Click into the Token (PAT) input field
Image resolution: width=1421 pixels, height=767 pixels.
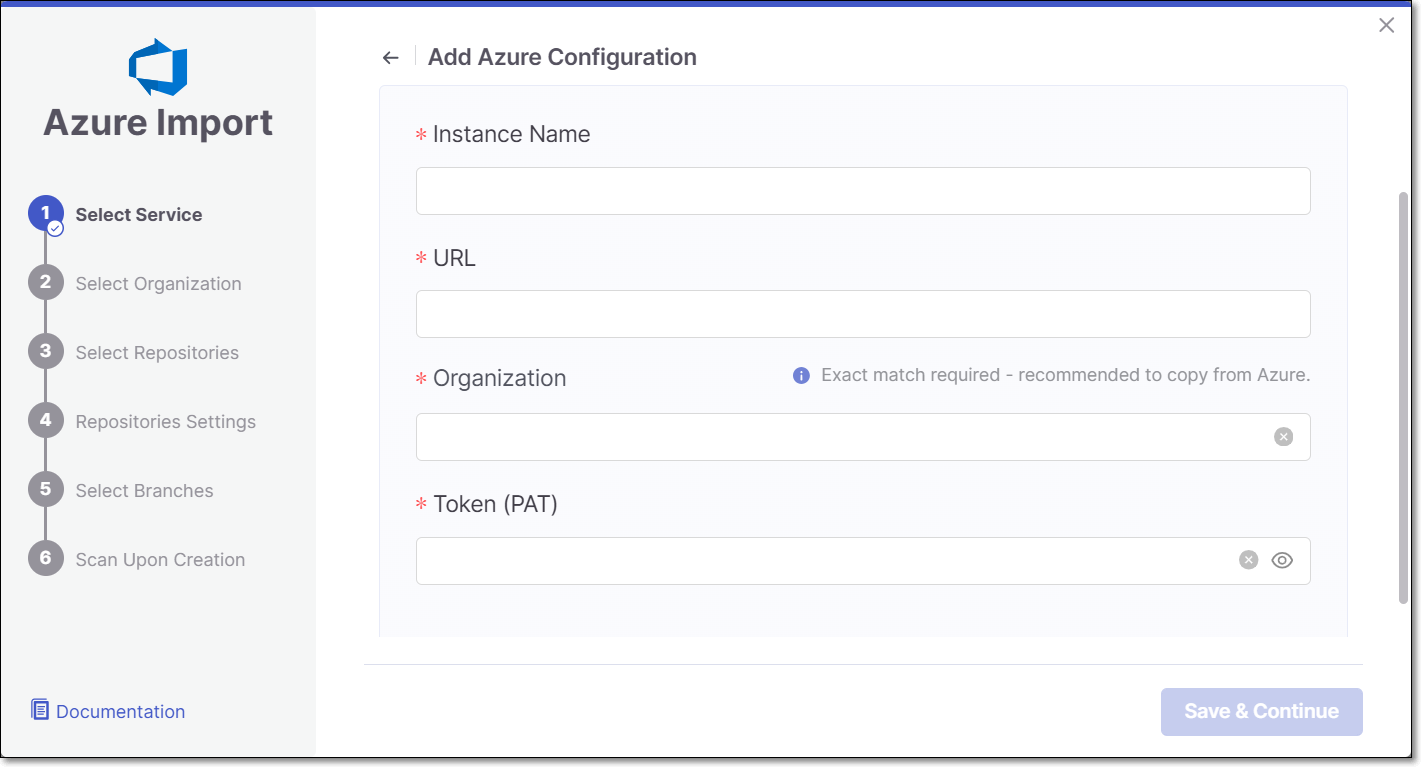click(863, 561)
